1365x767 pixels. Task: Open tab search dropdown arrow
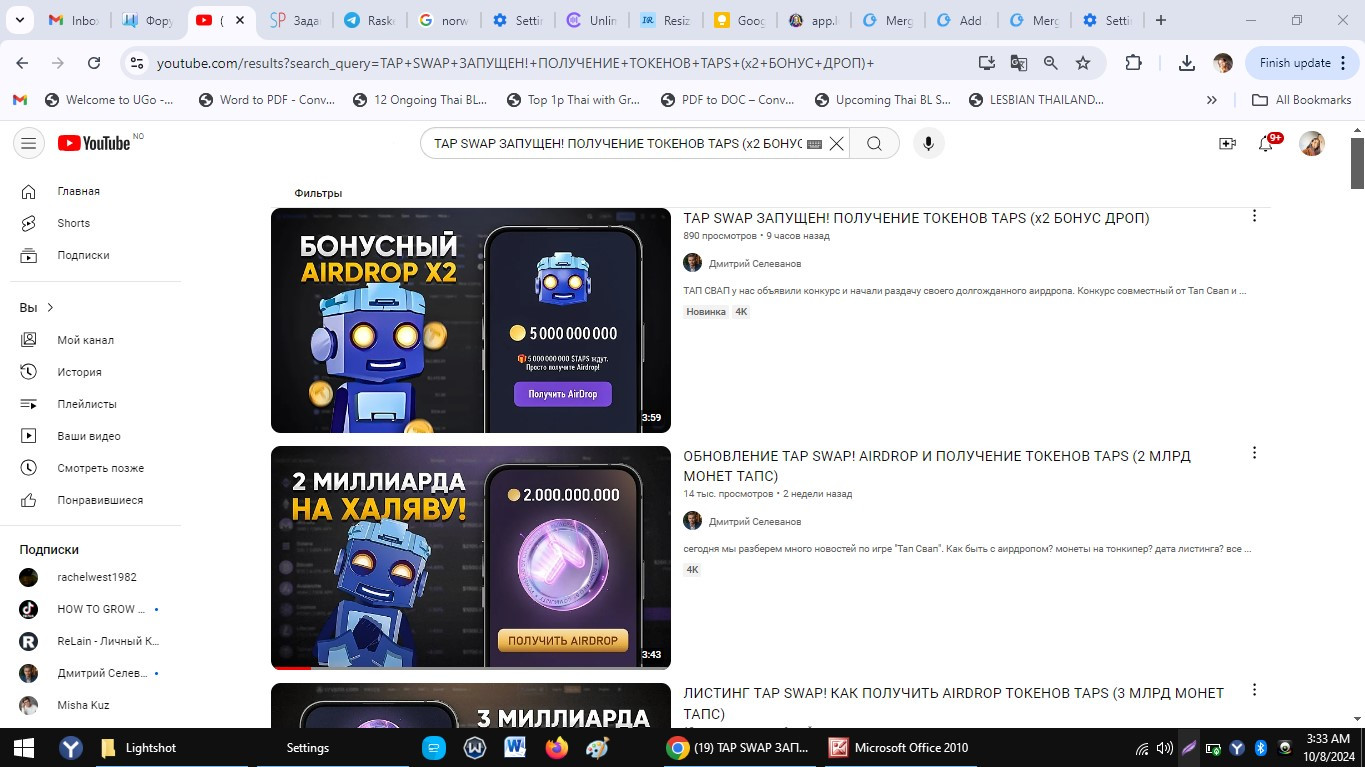tap(22, 20)
